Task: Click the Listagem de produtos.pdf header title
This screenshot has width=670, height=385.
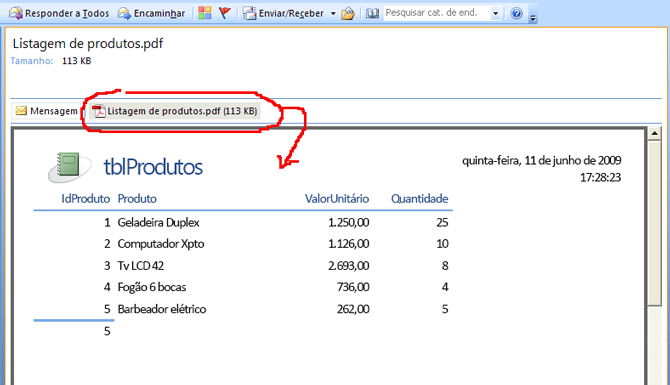Action: pyautogui.click(x=88, y=43)
